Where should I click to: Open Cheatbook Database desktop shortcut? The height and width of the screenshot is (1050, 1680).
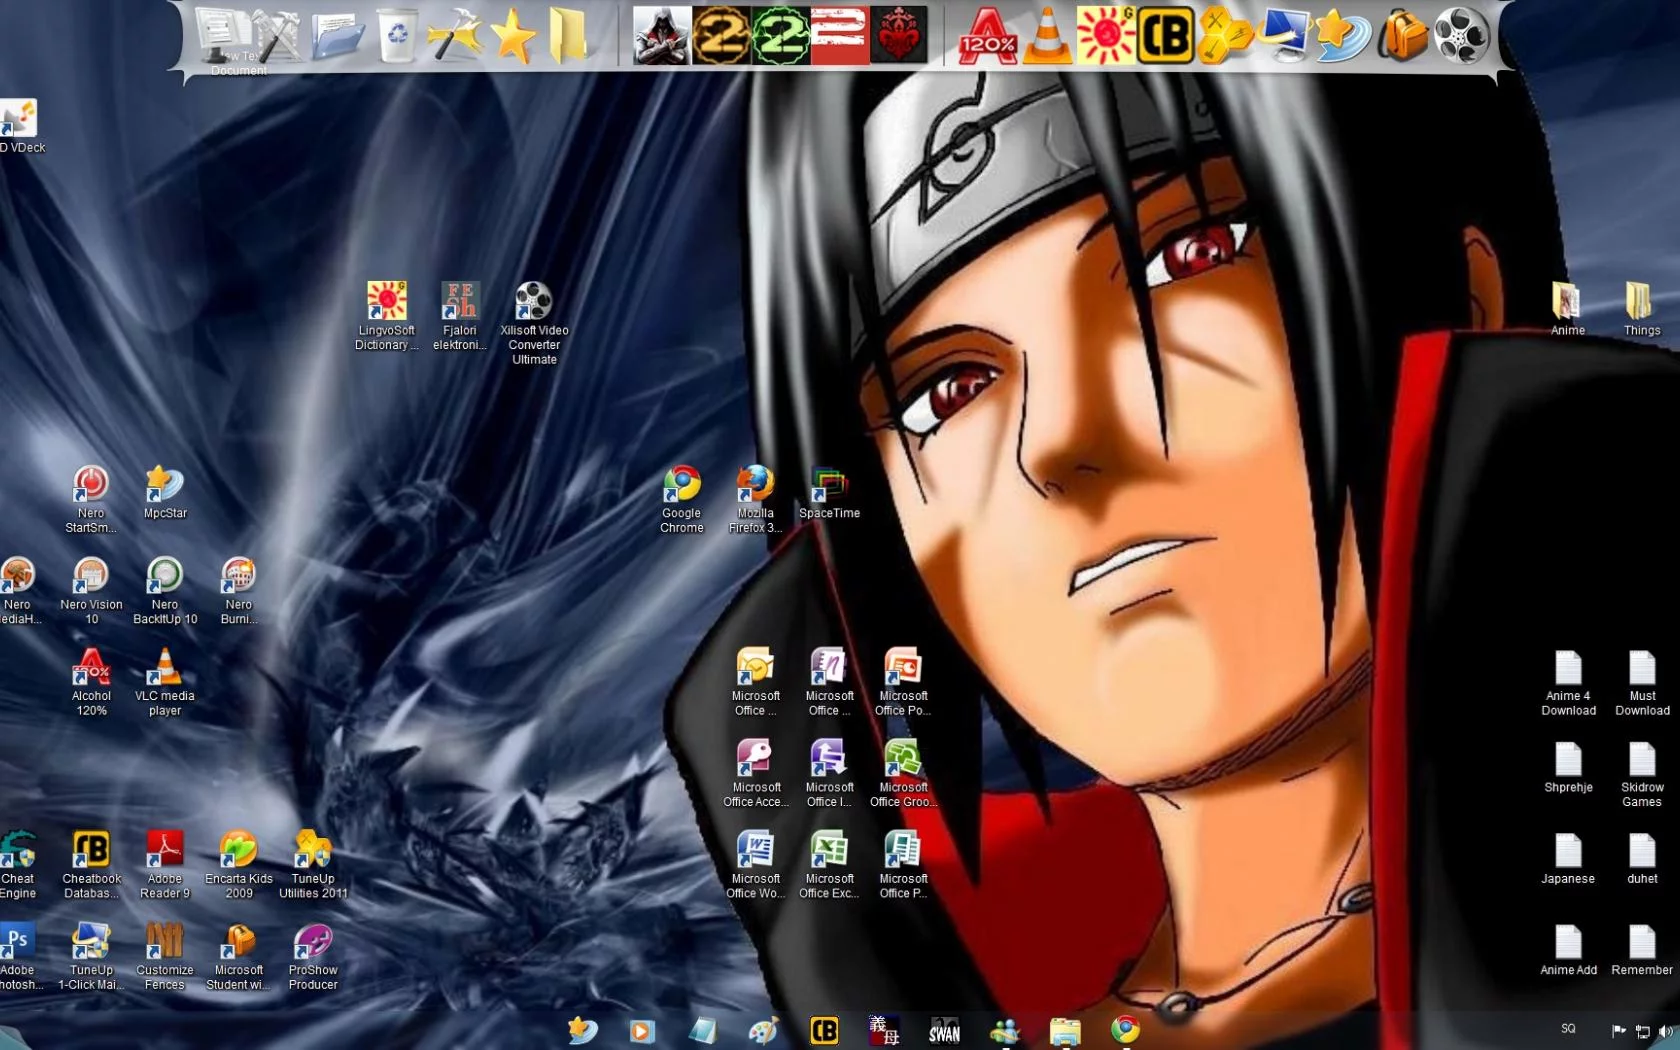tap(91, 865)
